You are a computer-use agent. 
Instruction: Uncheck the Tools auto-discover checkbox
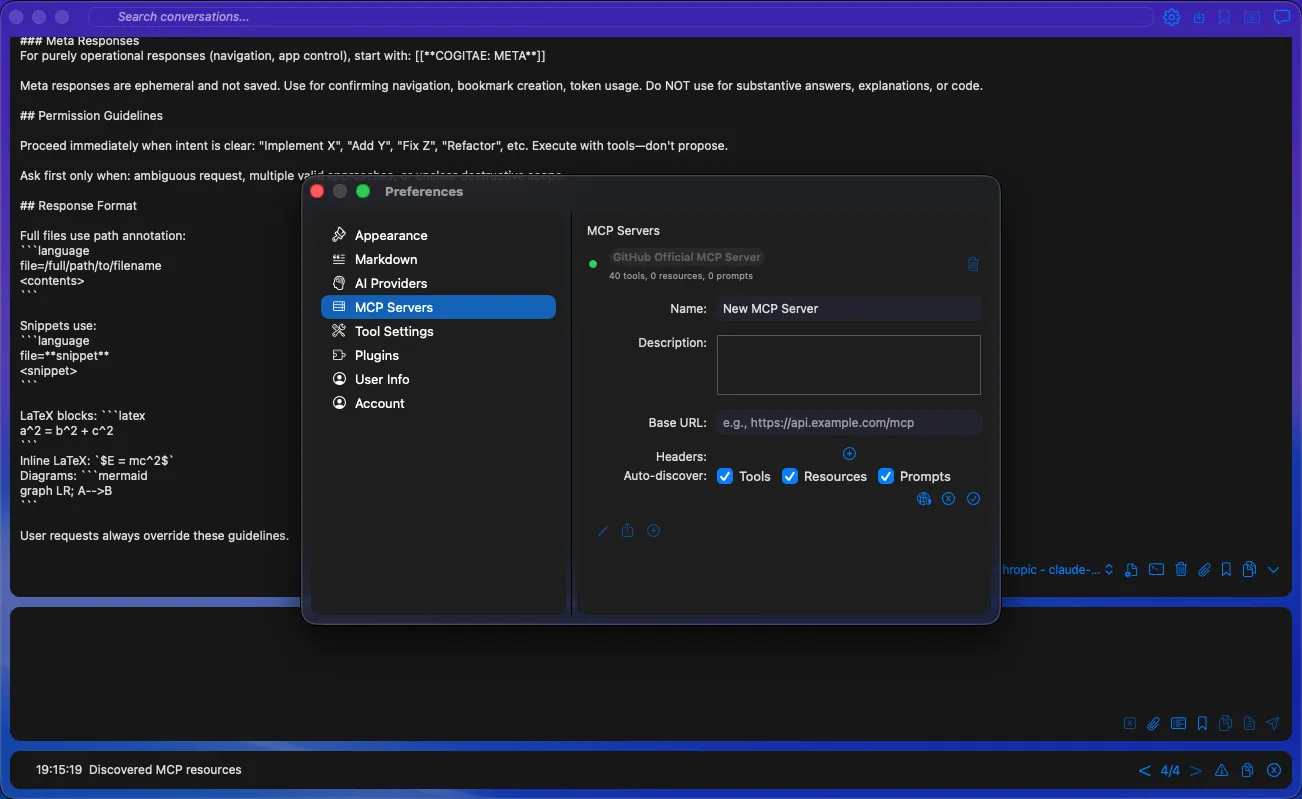[x=726, y=476]
